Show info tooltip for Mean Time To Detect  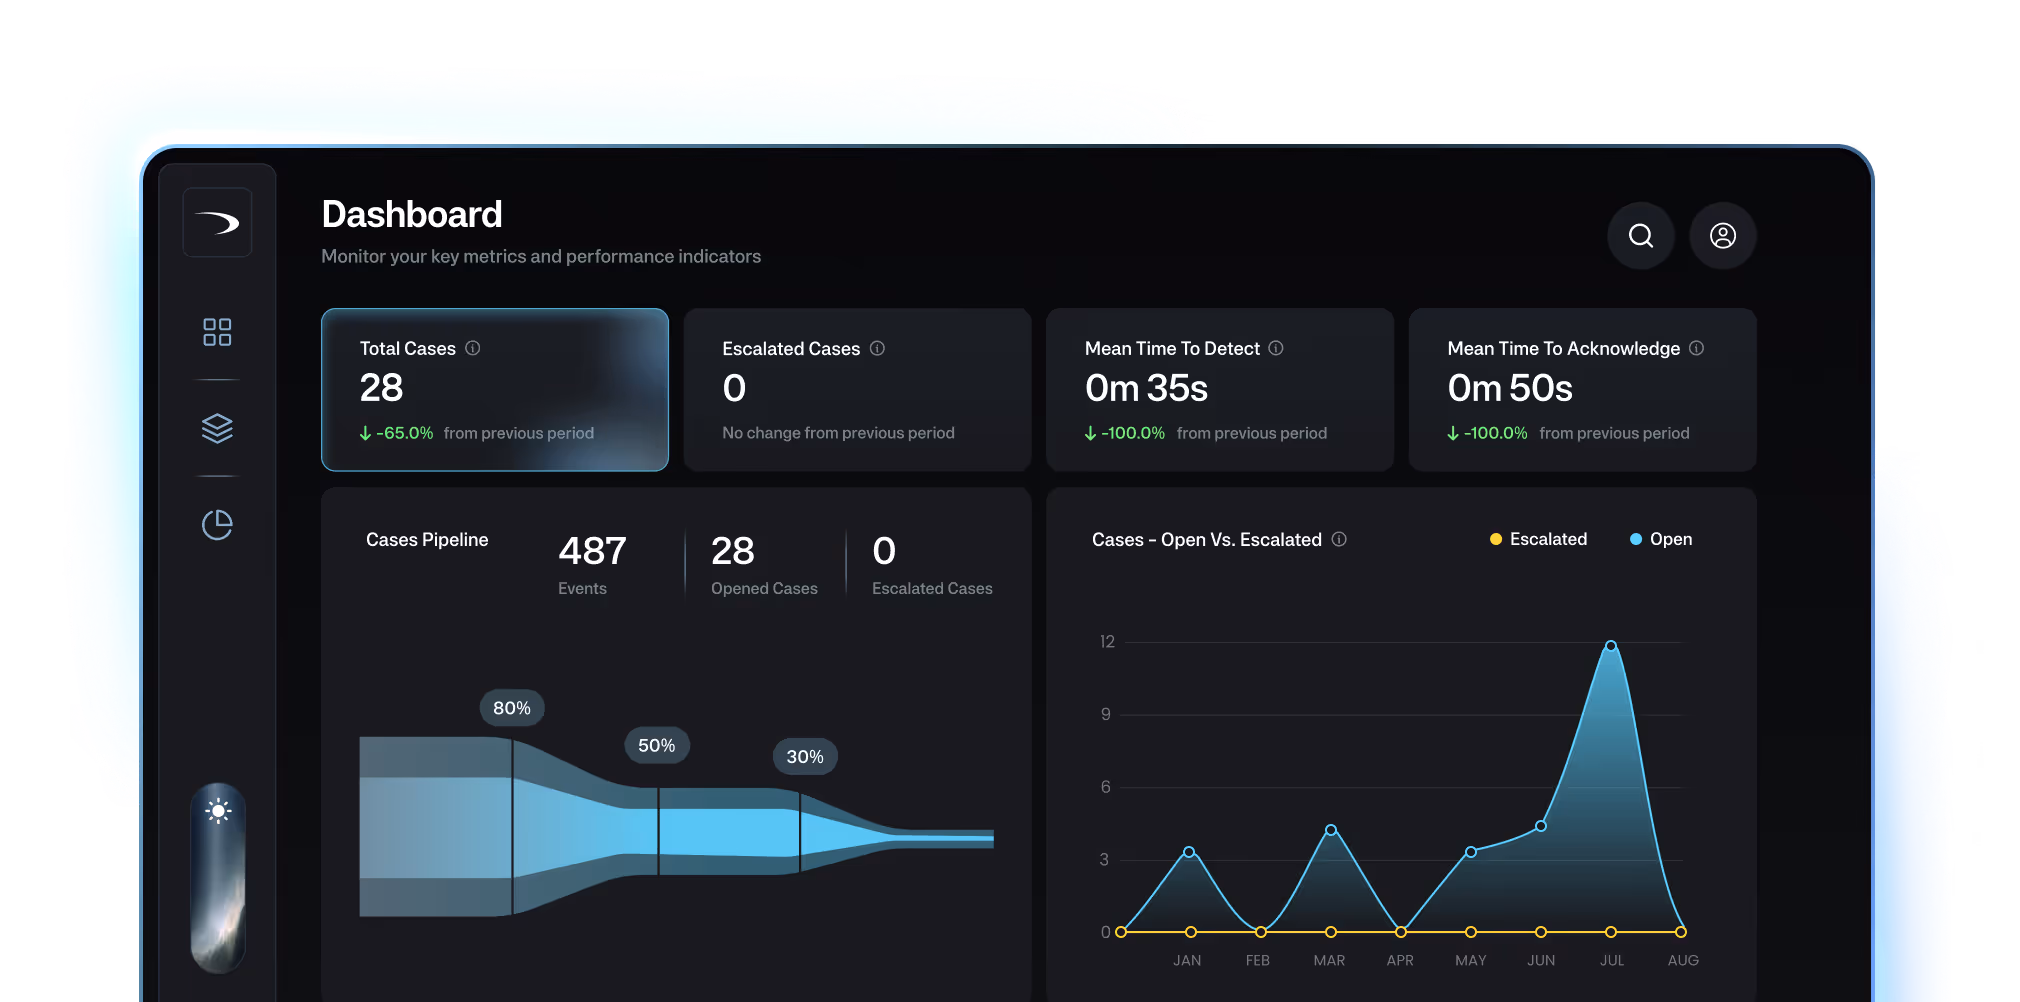coord(1276,348)
